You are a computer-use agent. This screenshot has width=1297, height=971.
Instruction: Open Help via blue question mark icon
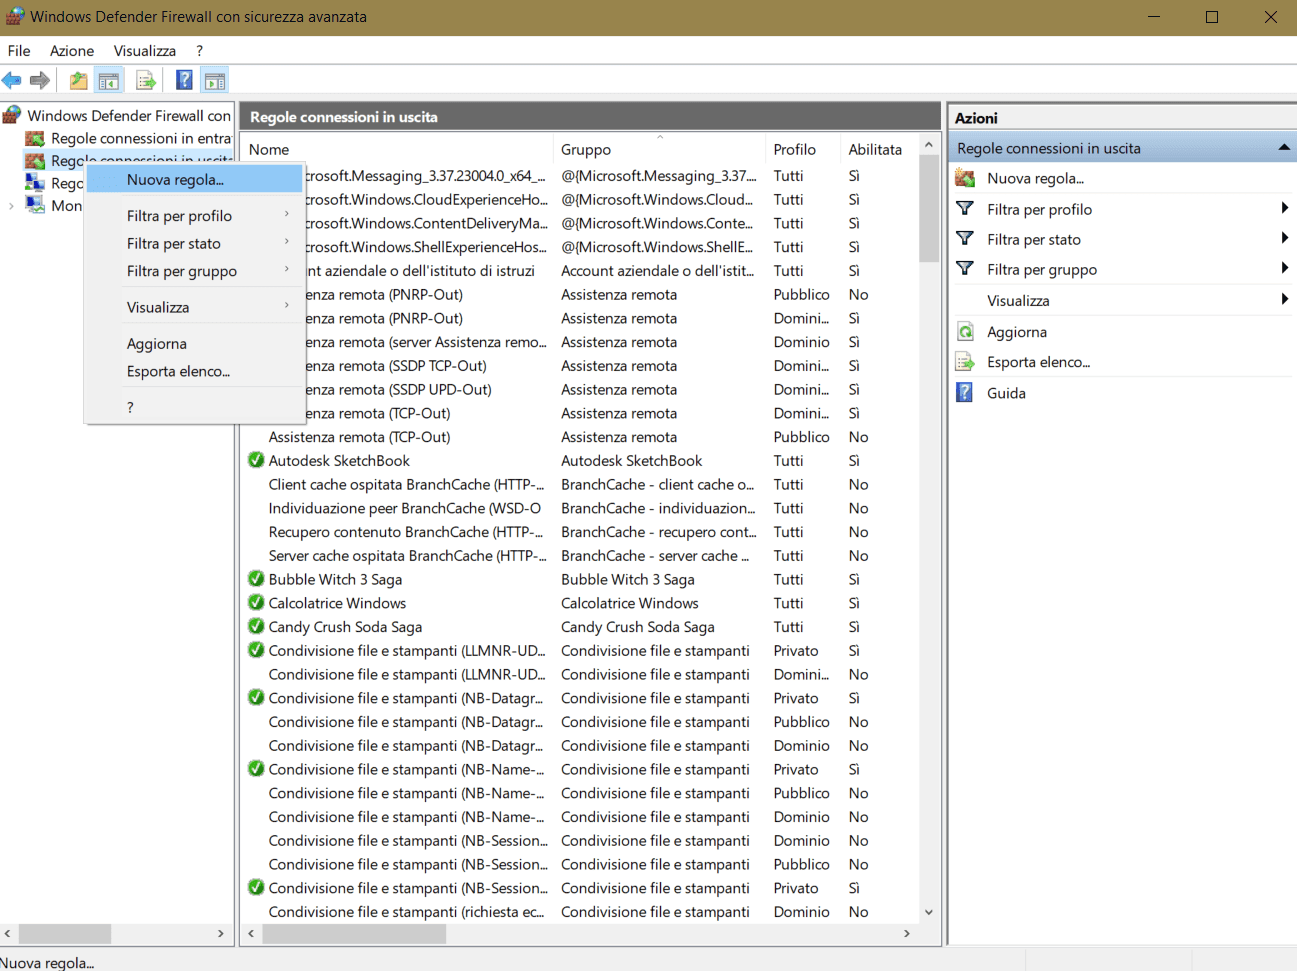[x=184, y=81]
